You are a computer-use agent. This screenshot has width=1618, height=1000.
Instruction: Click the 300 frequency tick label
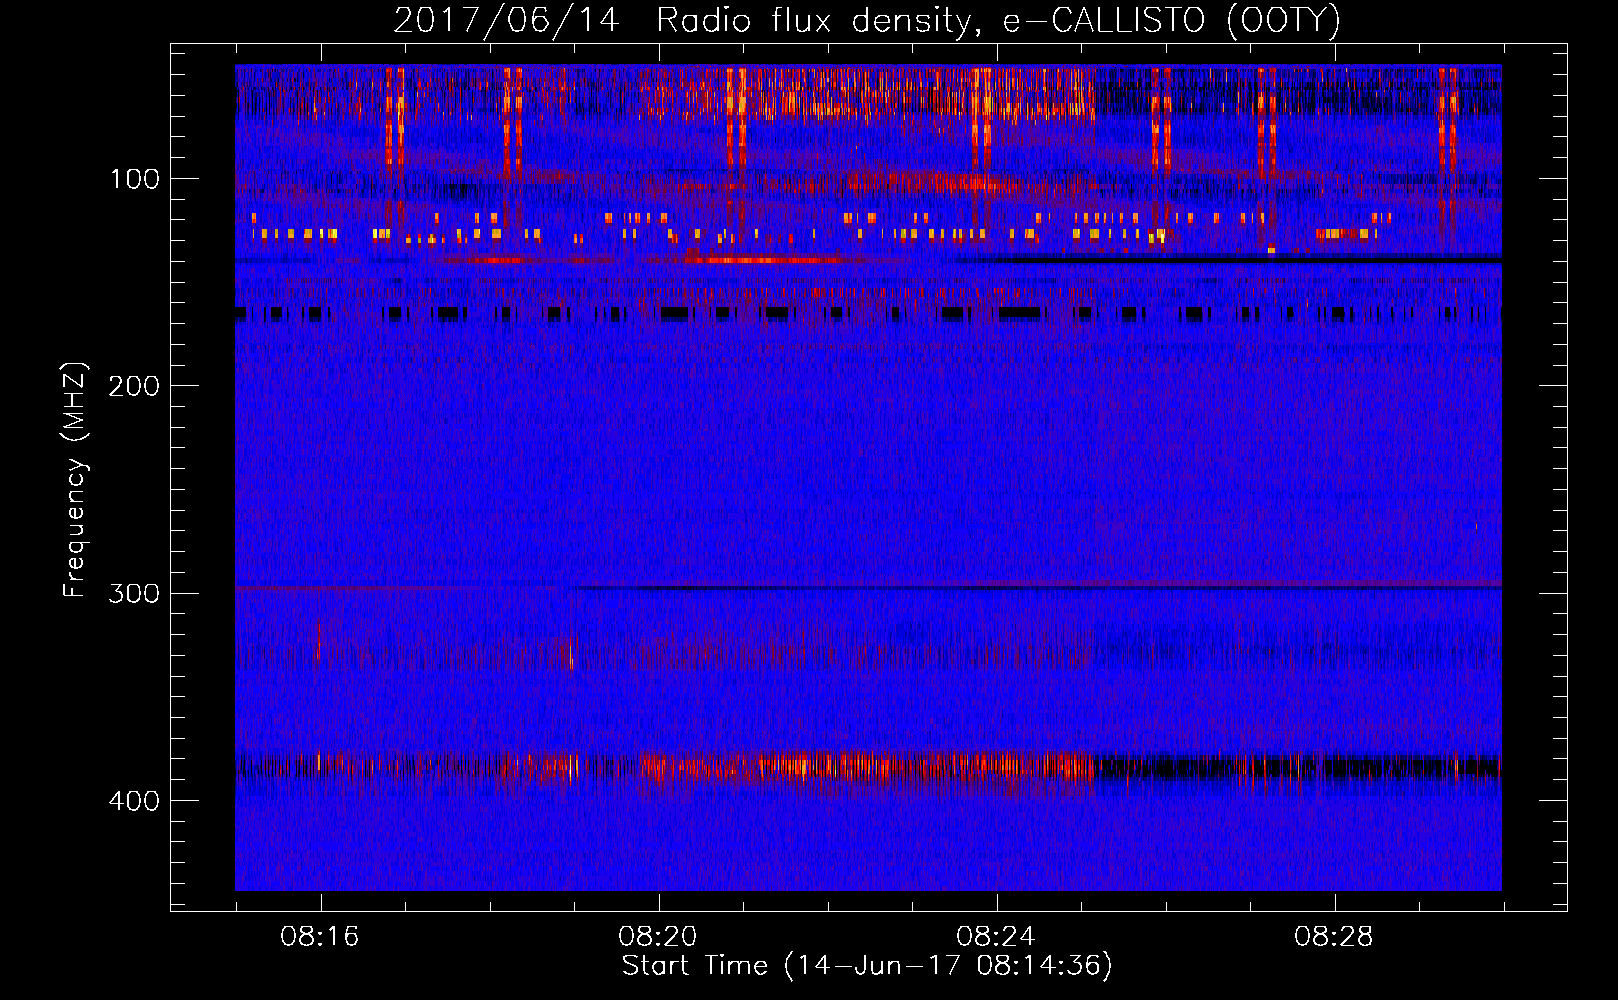click(x=134, y=593)
